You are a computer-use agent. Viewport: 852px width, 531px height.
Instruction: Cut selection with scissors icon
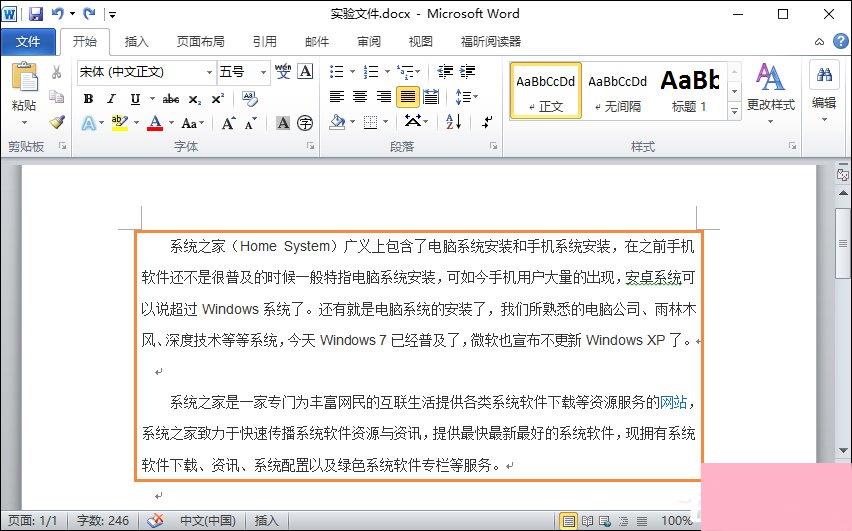click(57, 72)
